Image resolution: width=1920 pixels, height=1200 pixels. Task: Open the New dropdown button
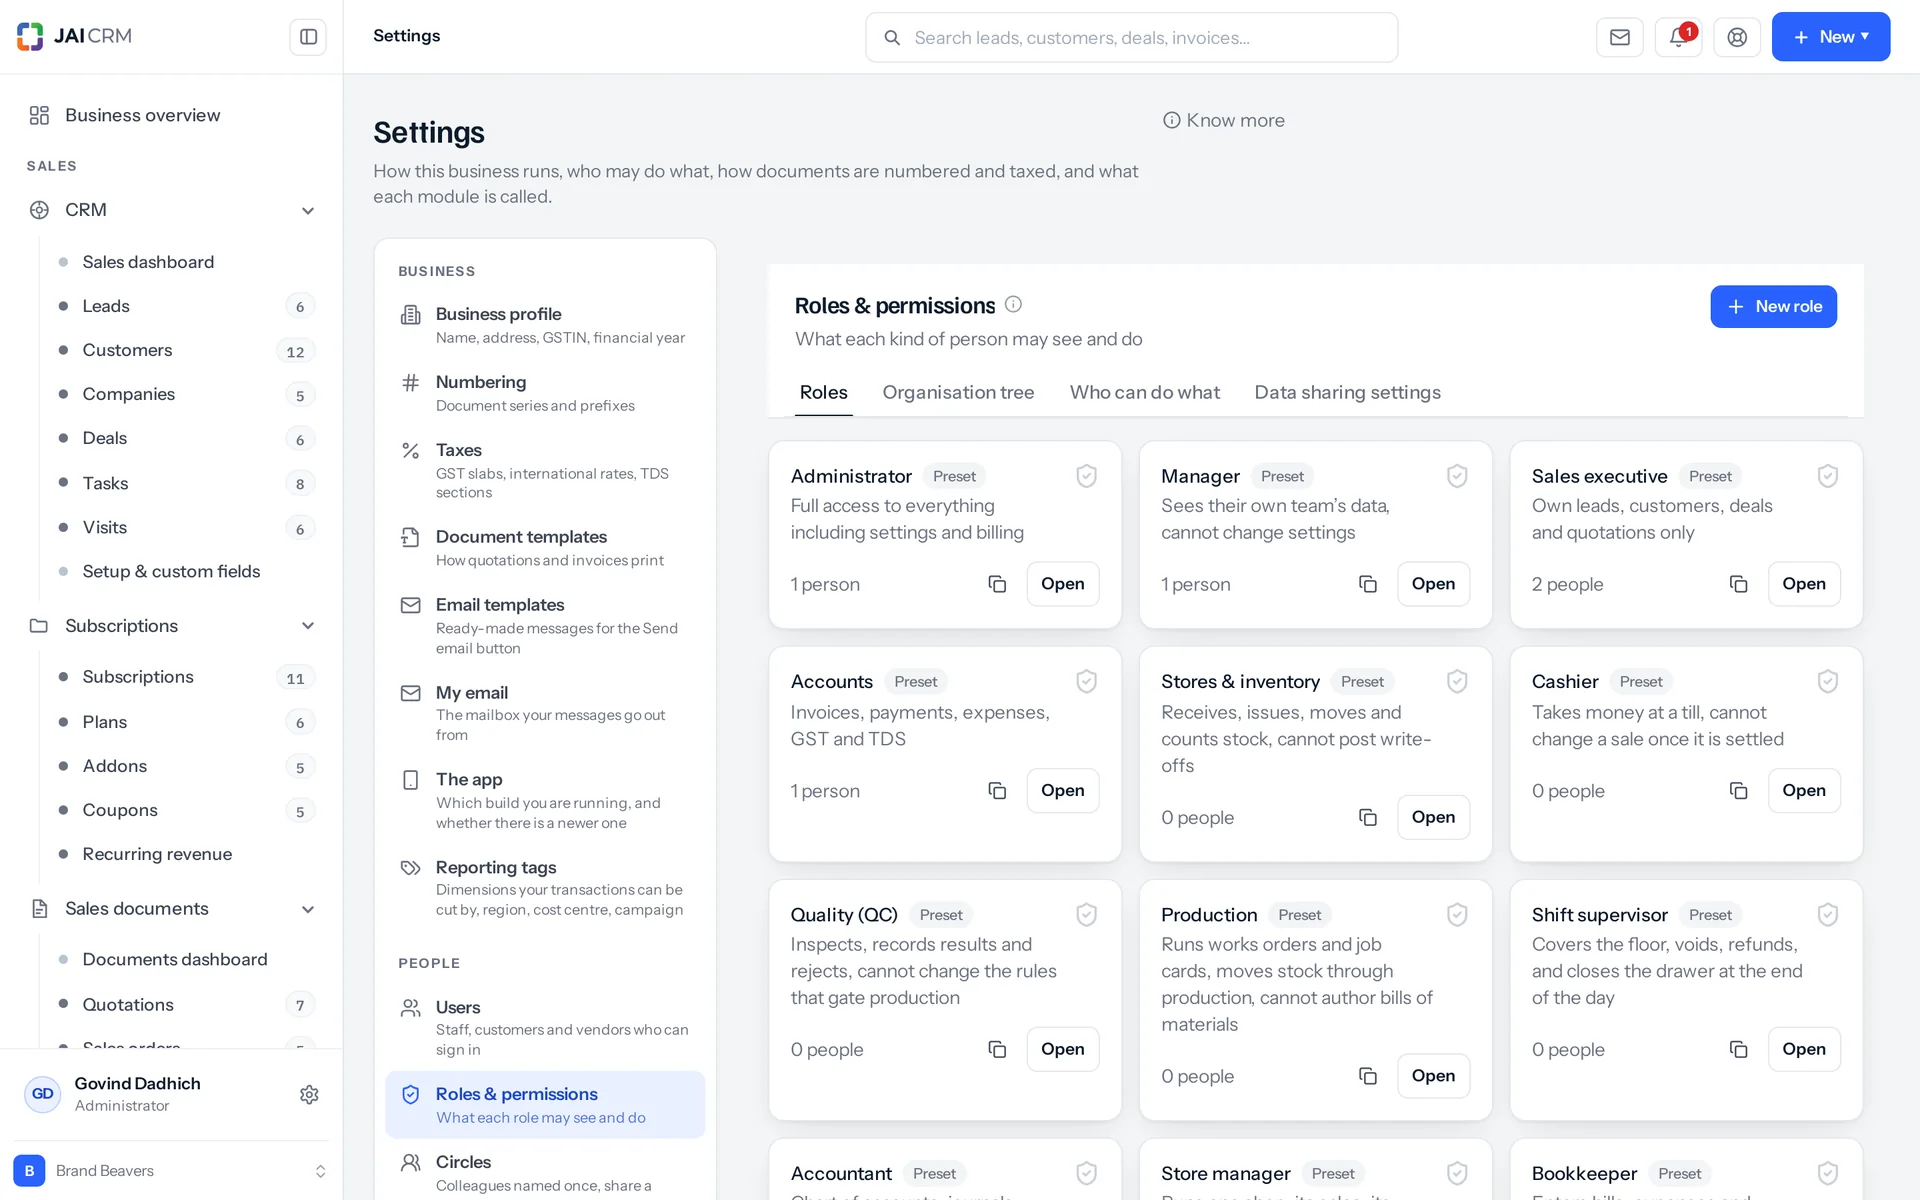(1830, 37)
